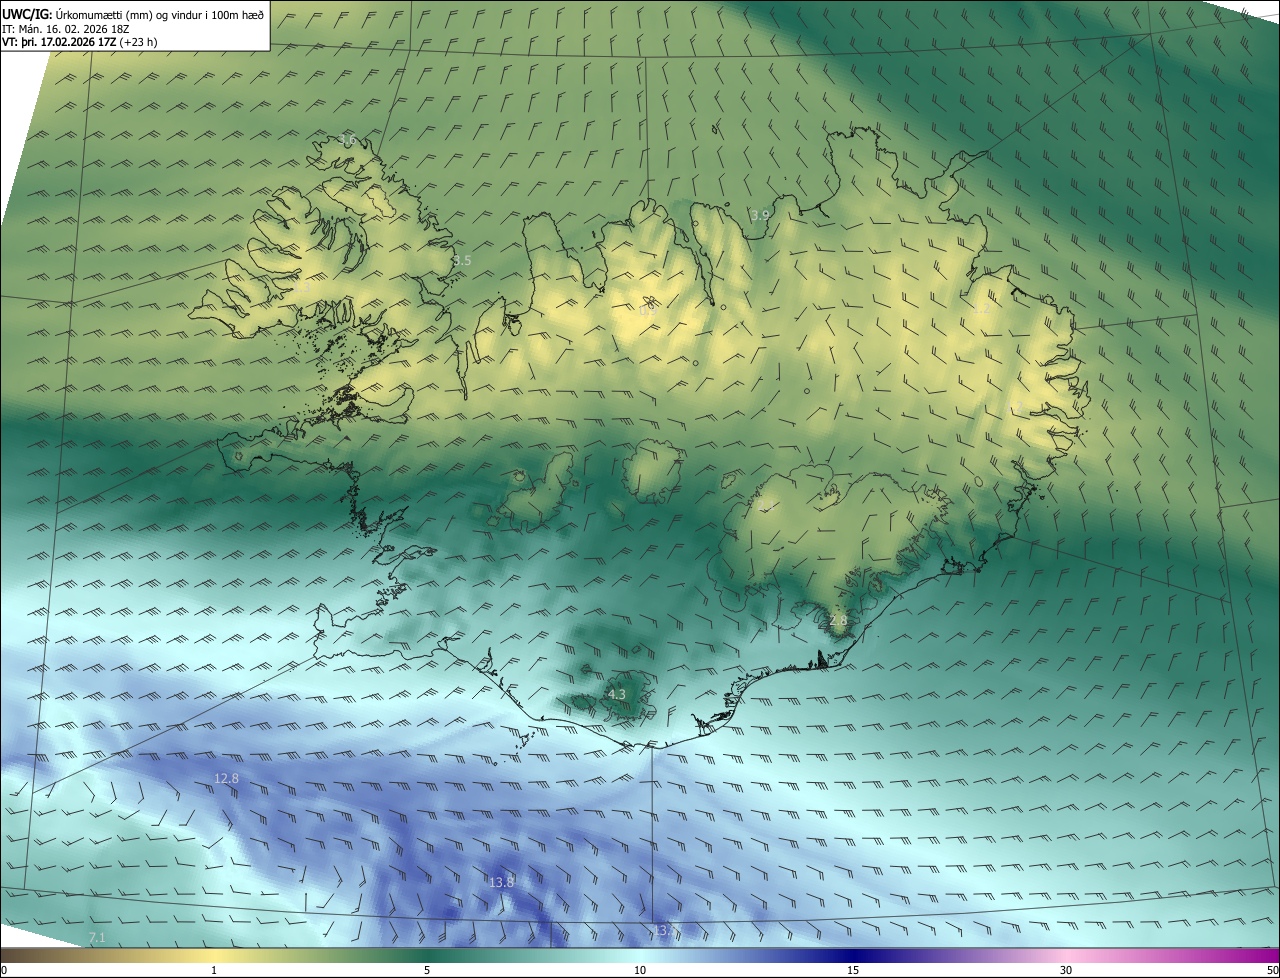Viewport: 1280px width, 978px height.
Task: Click the "3.9" value label on the north coast
Action: click(760, 215)
